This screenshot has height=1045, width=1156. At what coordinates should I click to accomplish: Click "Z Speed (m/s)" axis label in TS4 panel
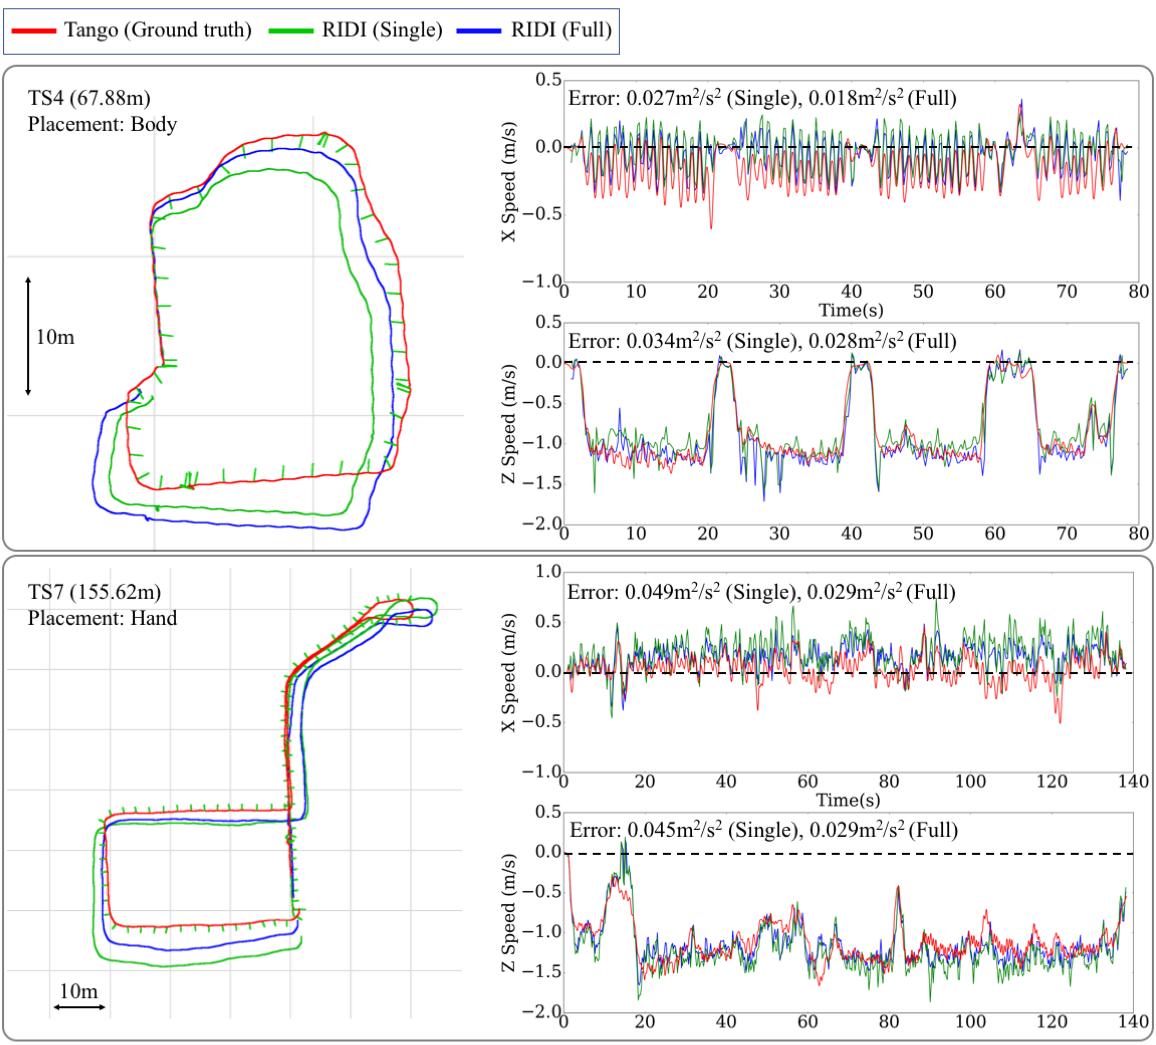[x=508, y=423]
